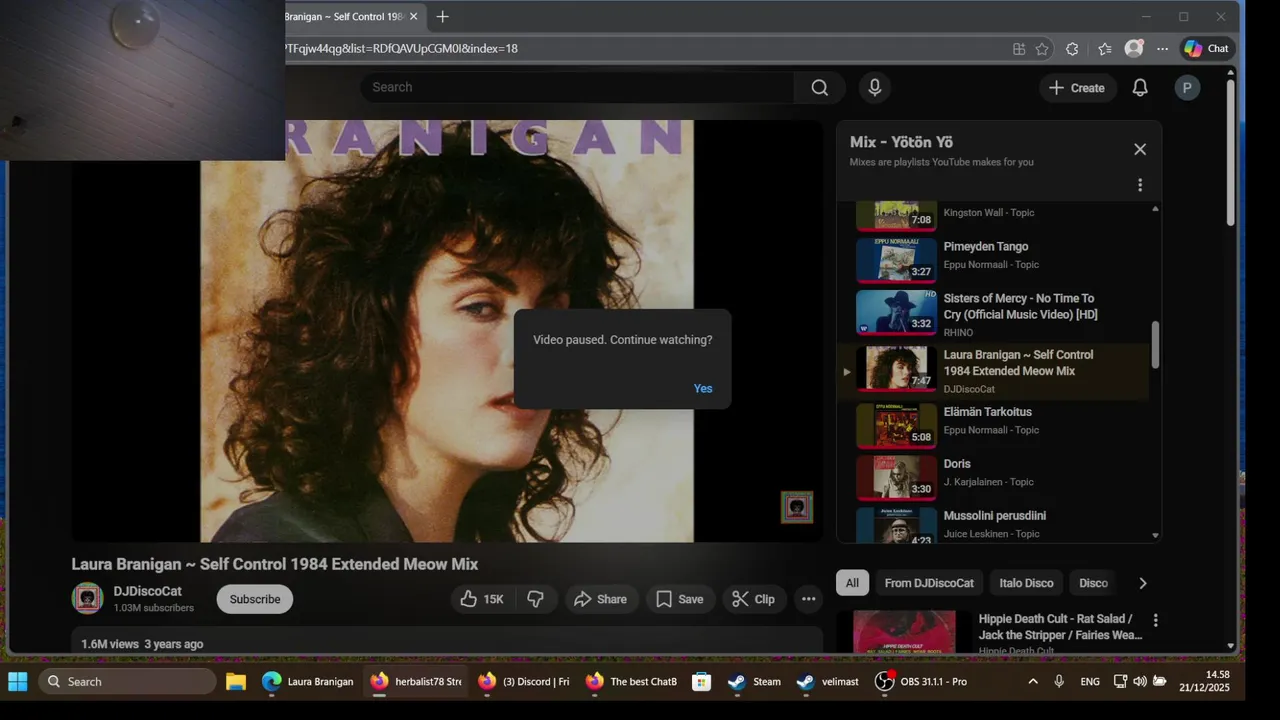Screen dimensions: 1280x720
Task: Start voice search with the microphone icon
Action: (x=875, y=87)
